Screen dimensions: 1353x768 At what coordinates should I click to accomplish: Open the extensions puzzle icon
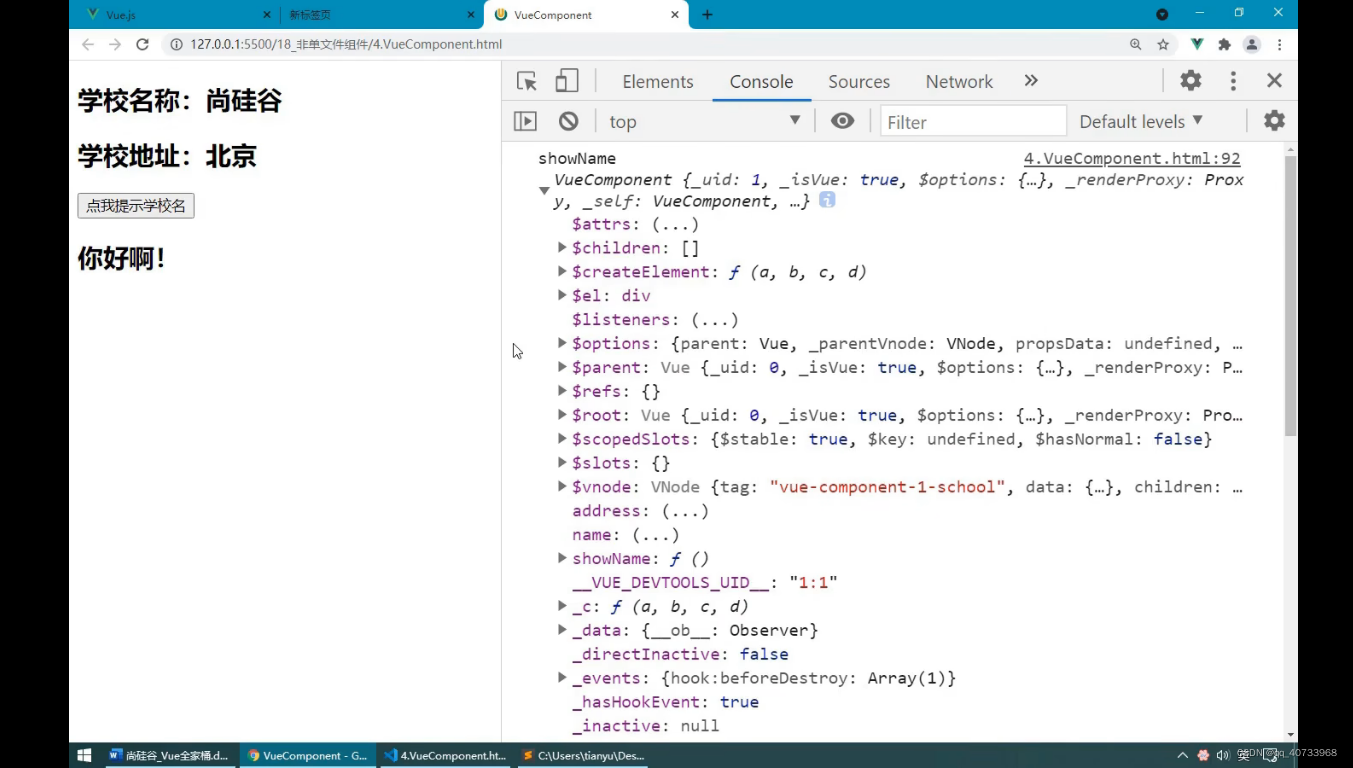tap(1224, 44)
